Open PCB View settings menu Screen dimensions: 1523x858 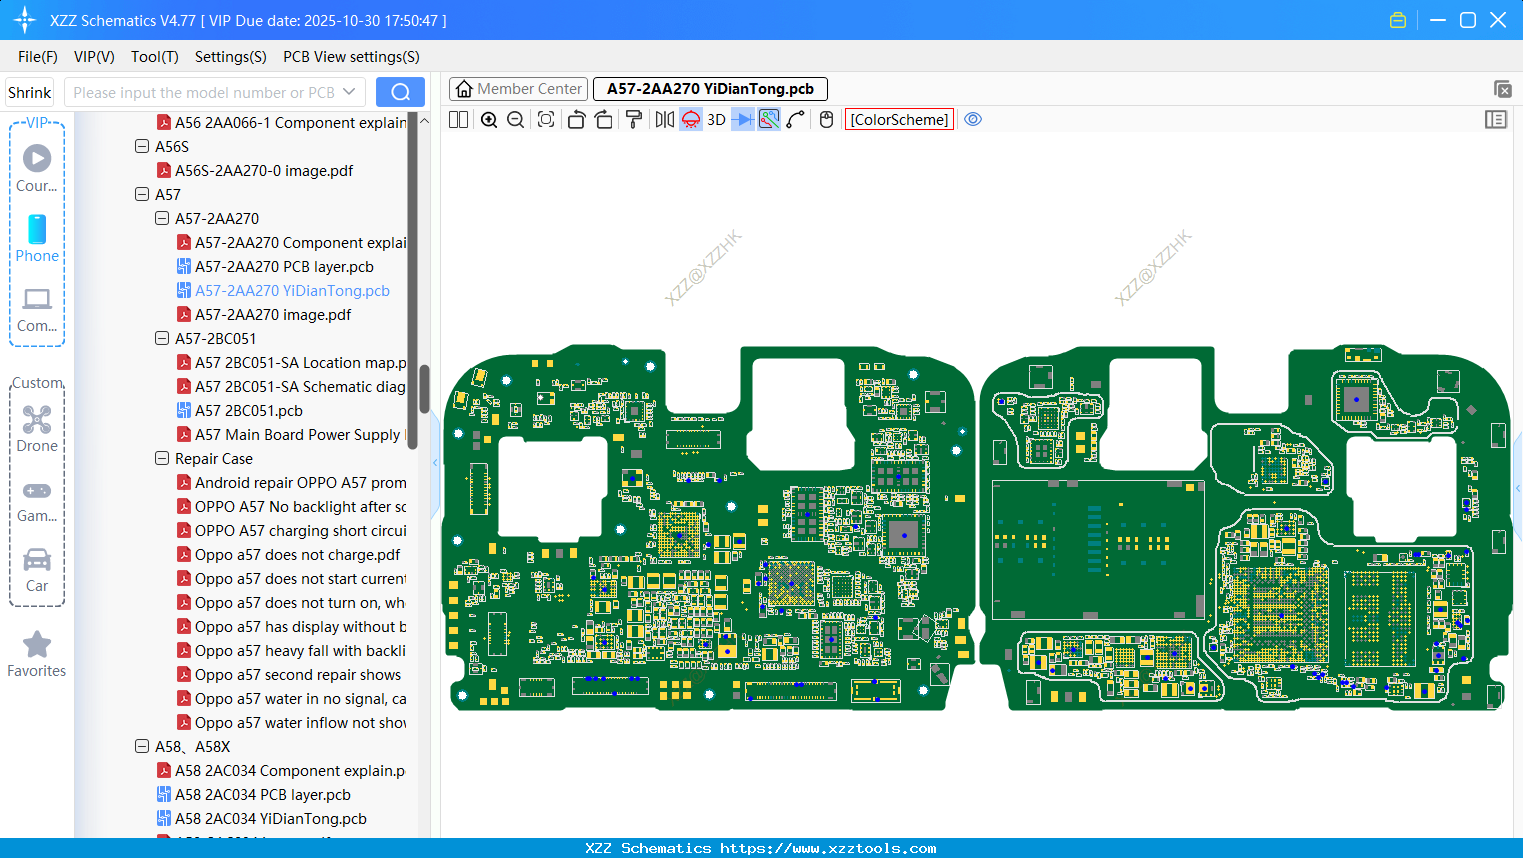pos(350,57)
